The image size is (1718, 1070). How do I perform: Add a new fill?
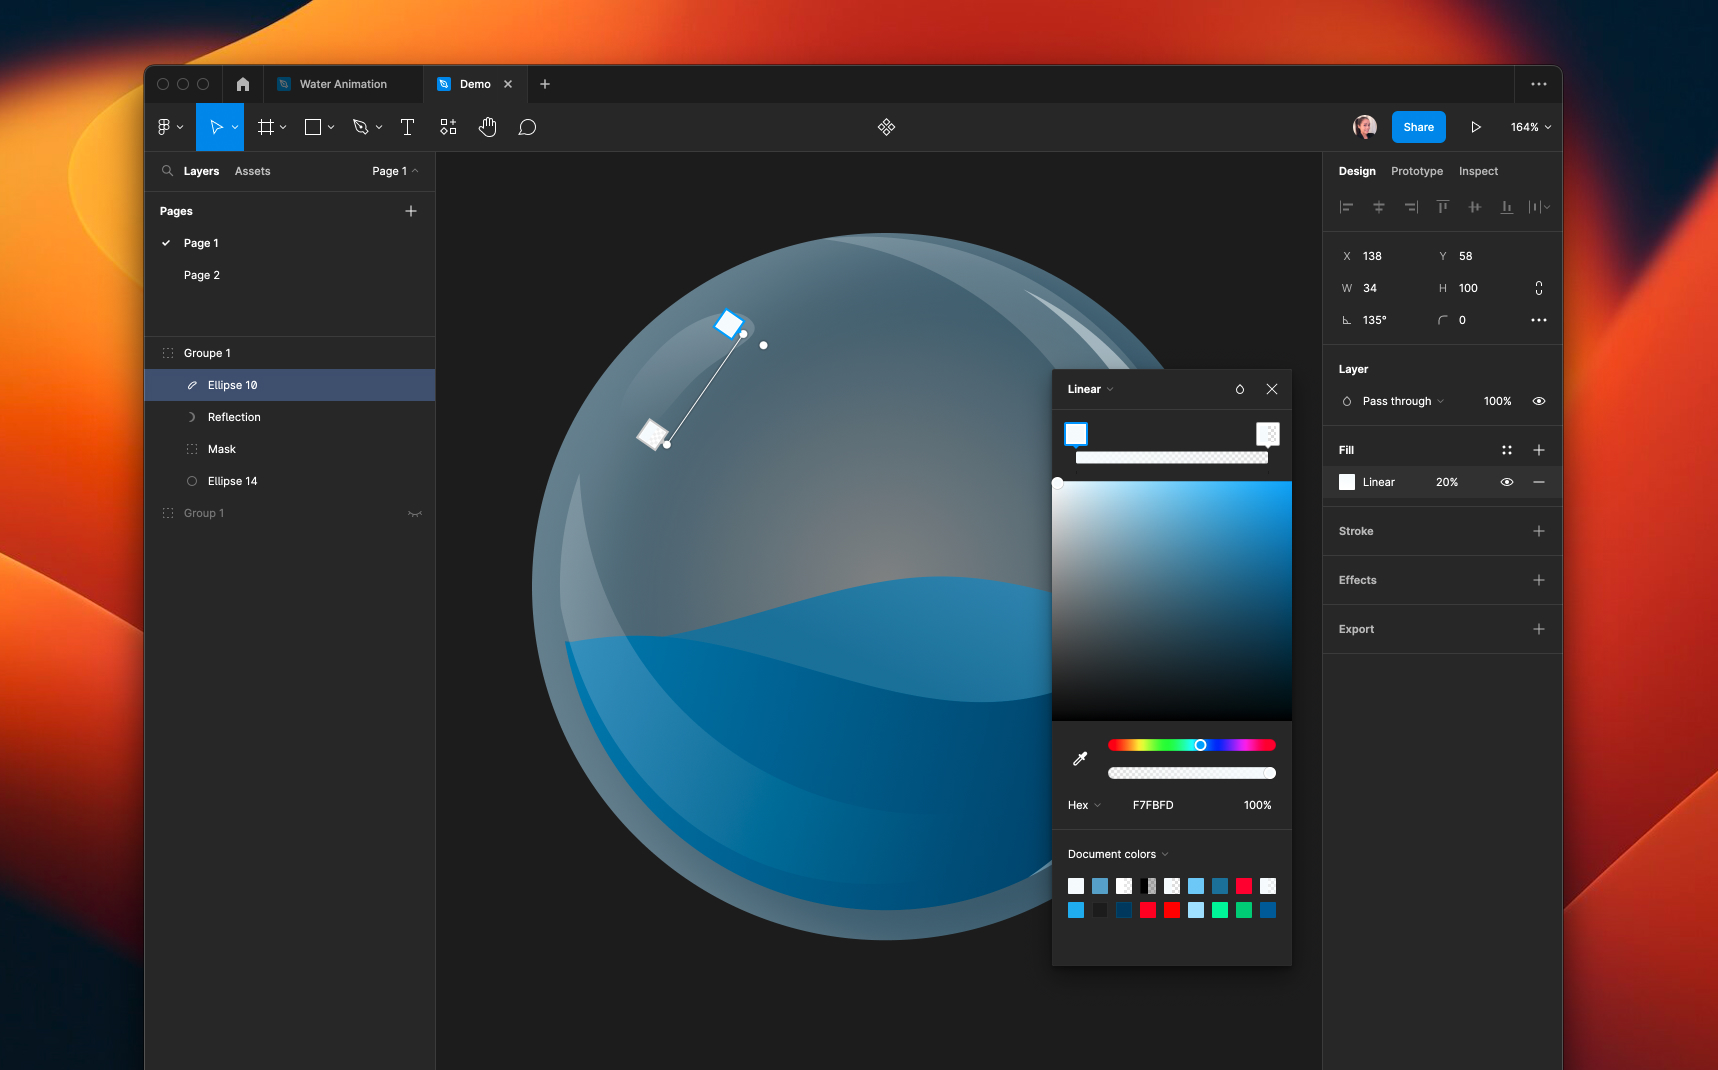1539,450
